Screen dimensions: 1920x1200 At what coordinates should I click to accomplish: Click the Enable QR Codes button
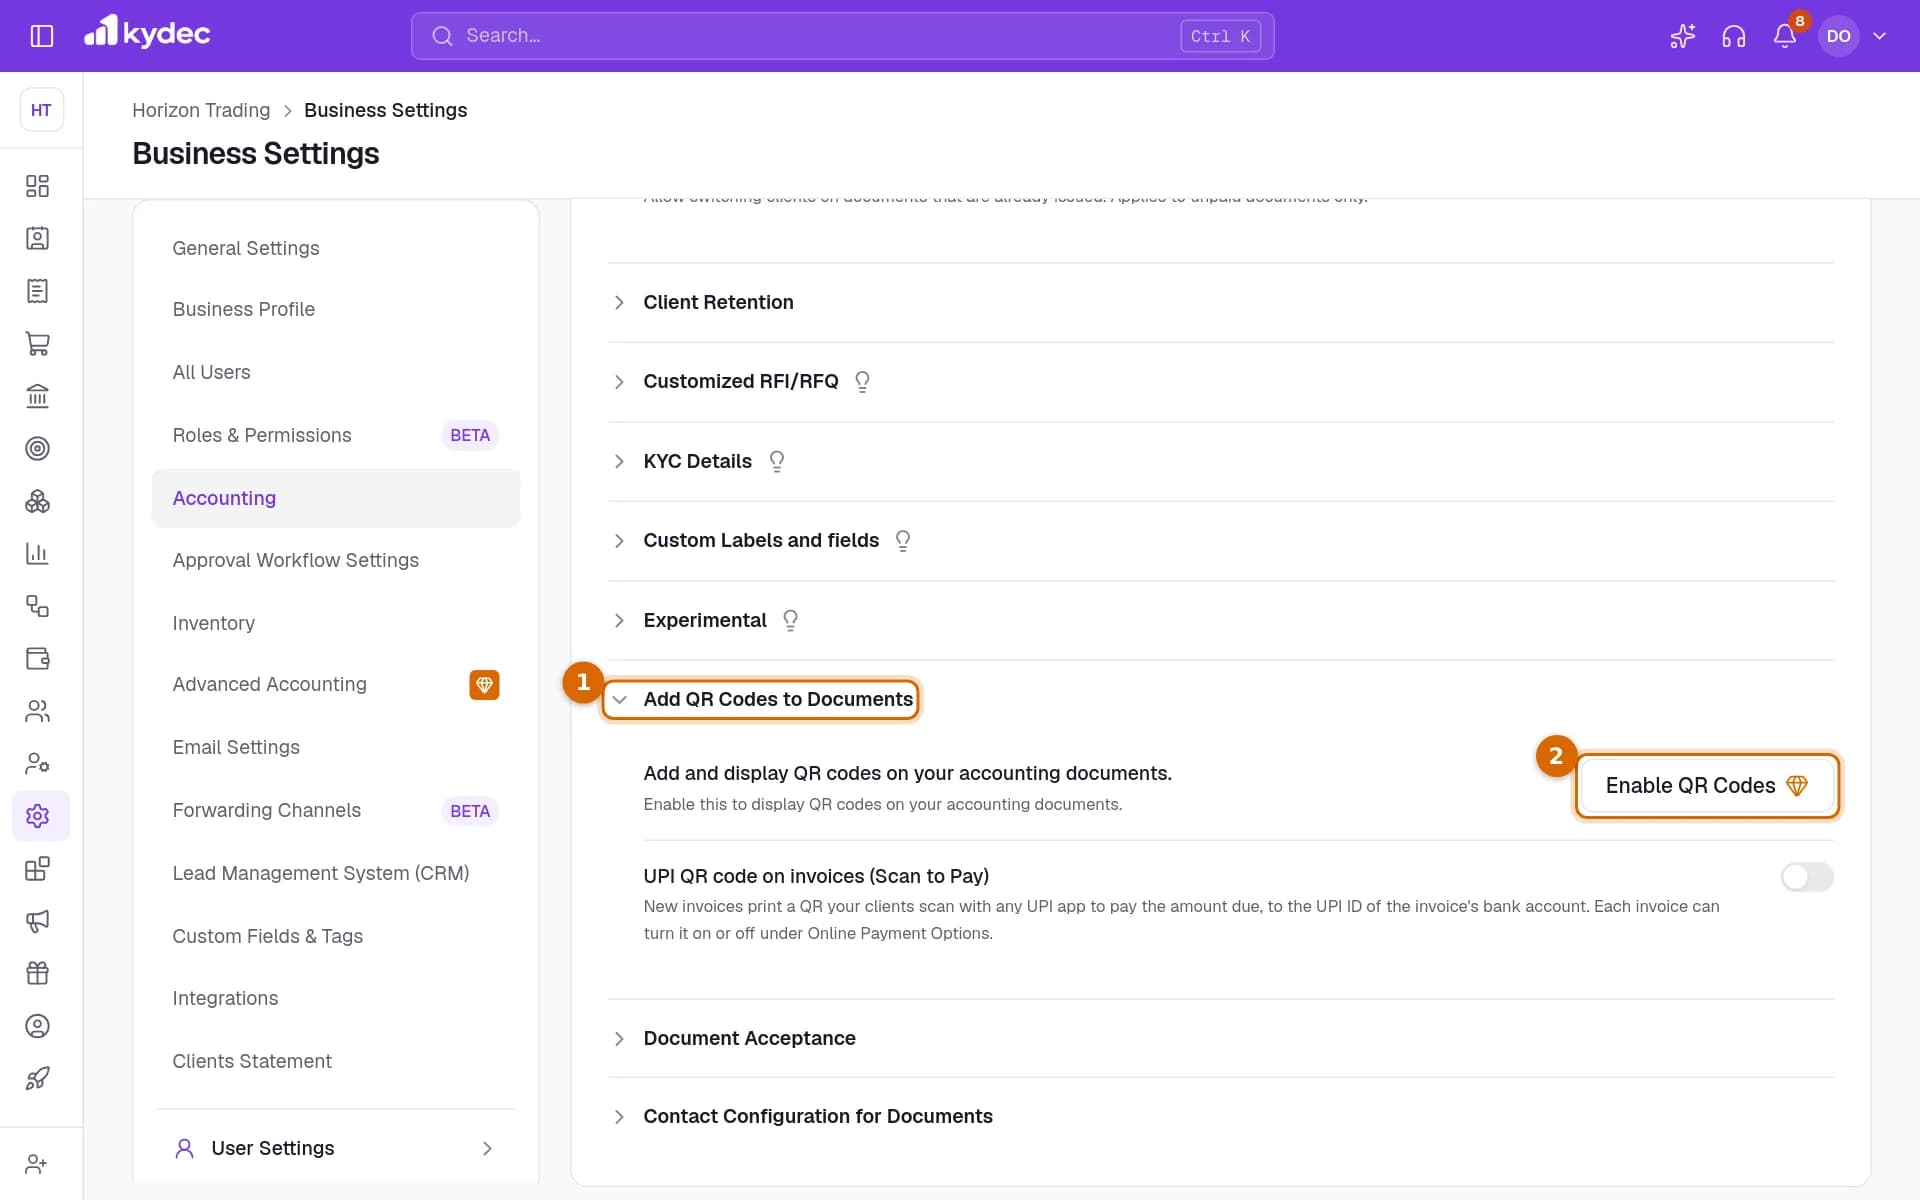pyautogui.click(x=1707, y=786)
